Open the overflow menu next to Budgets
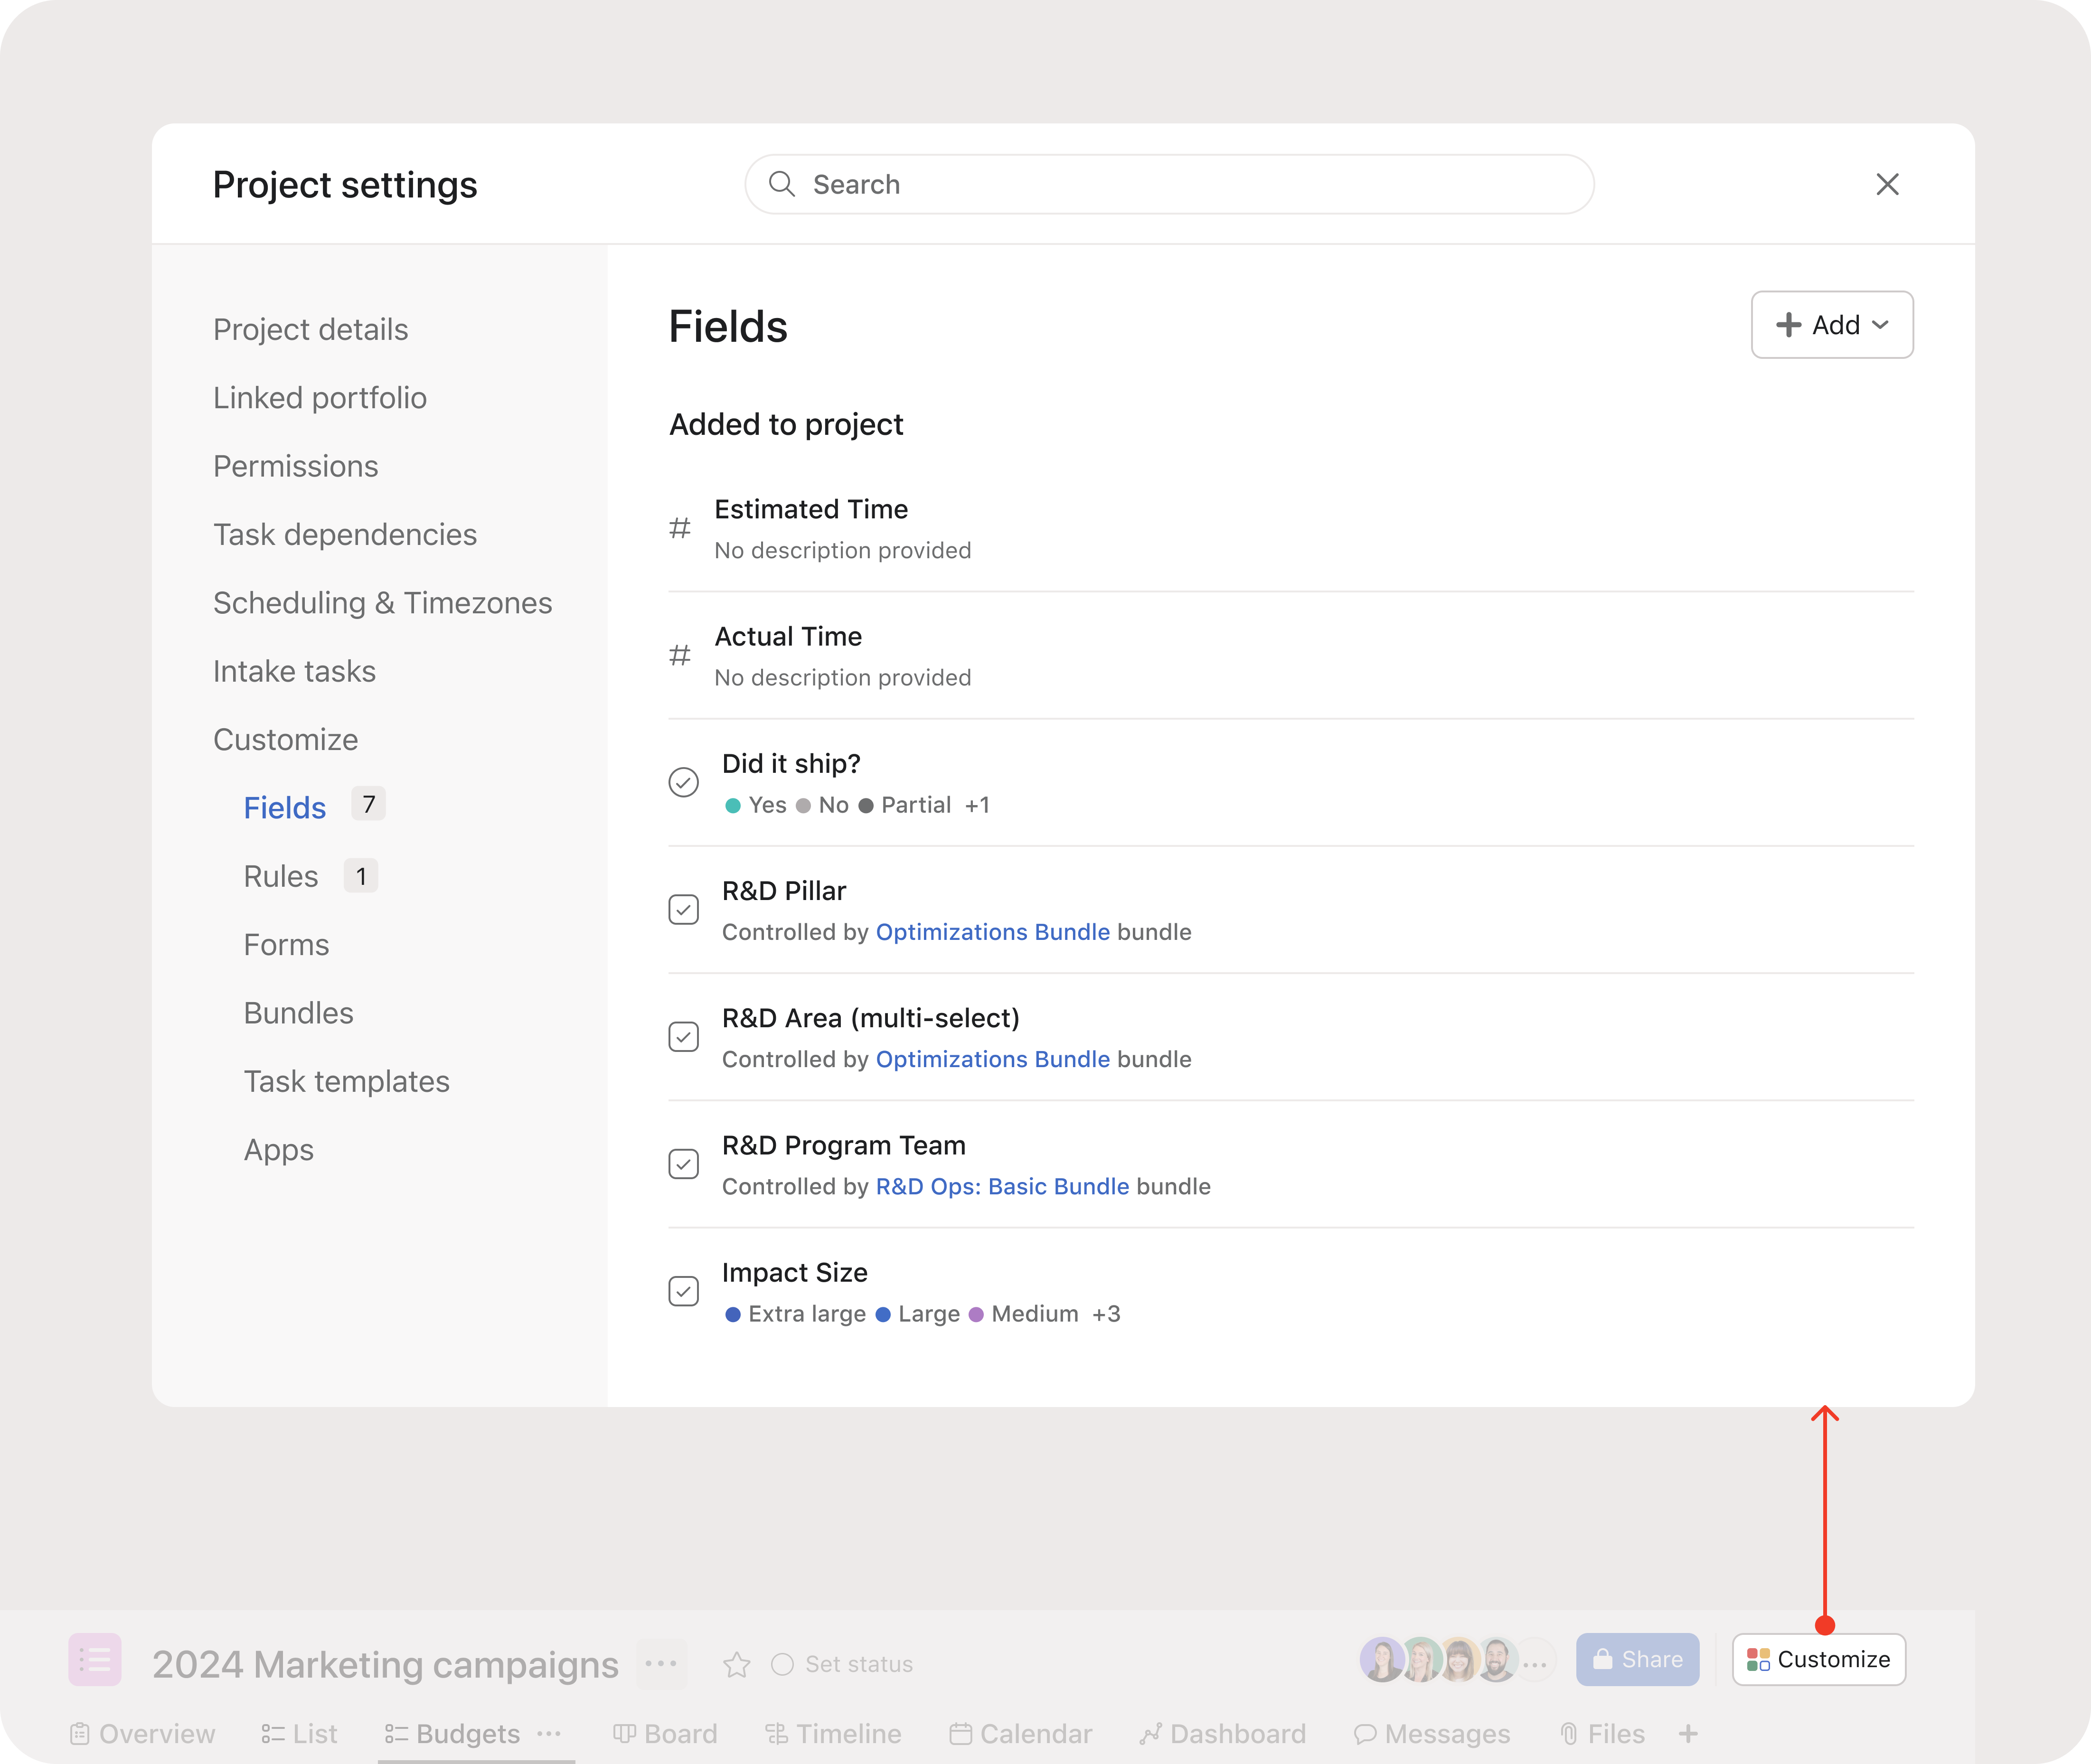 point(548,1735)
